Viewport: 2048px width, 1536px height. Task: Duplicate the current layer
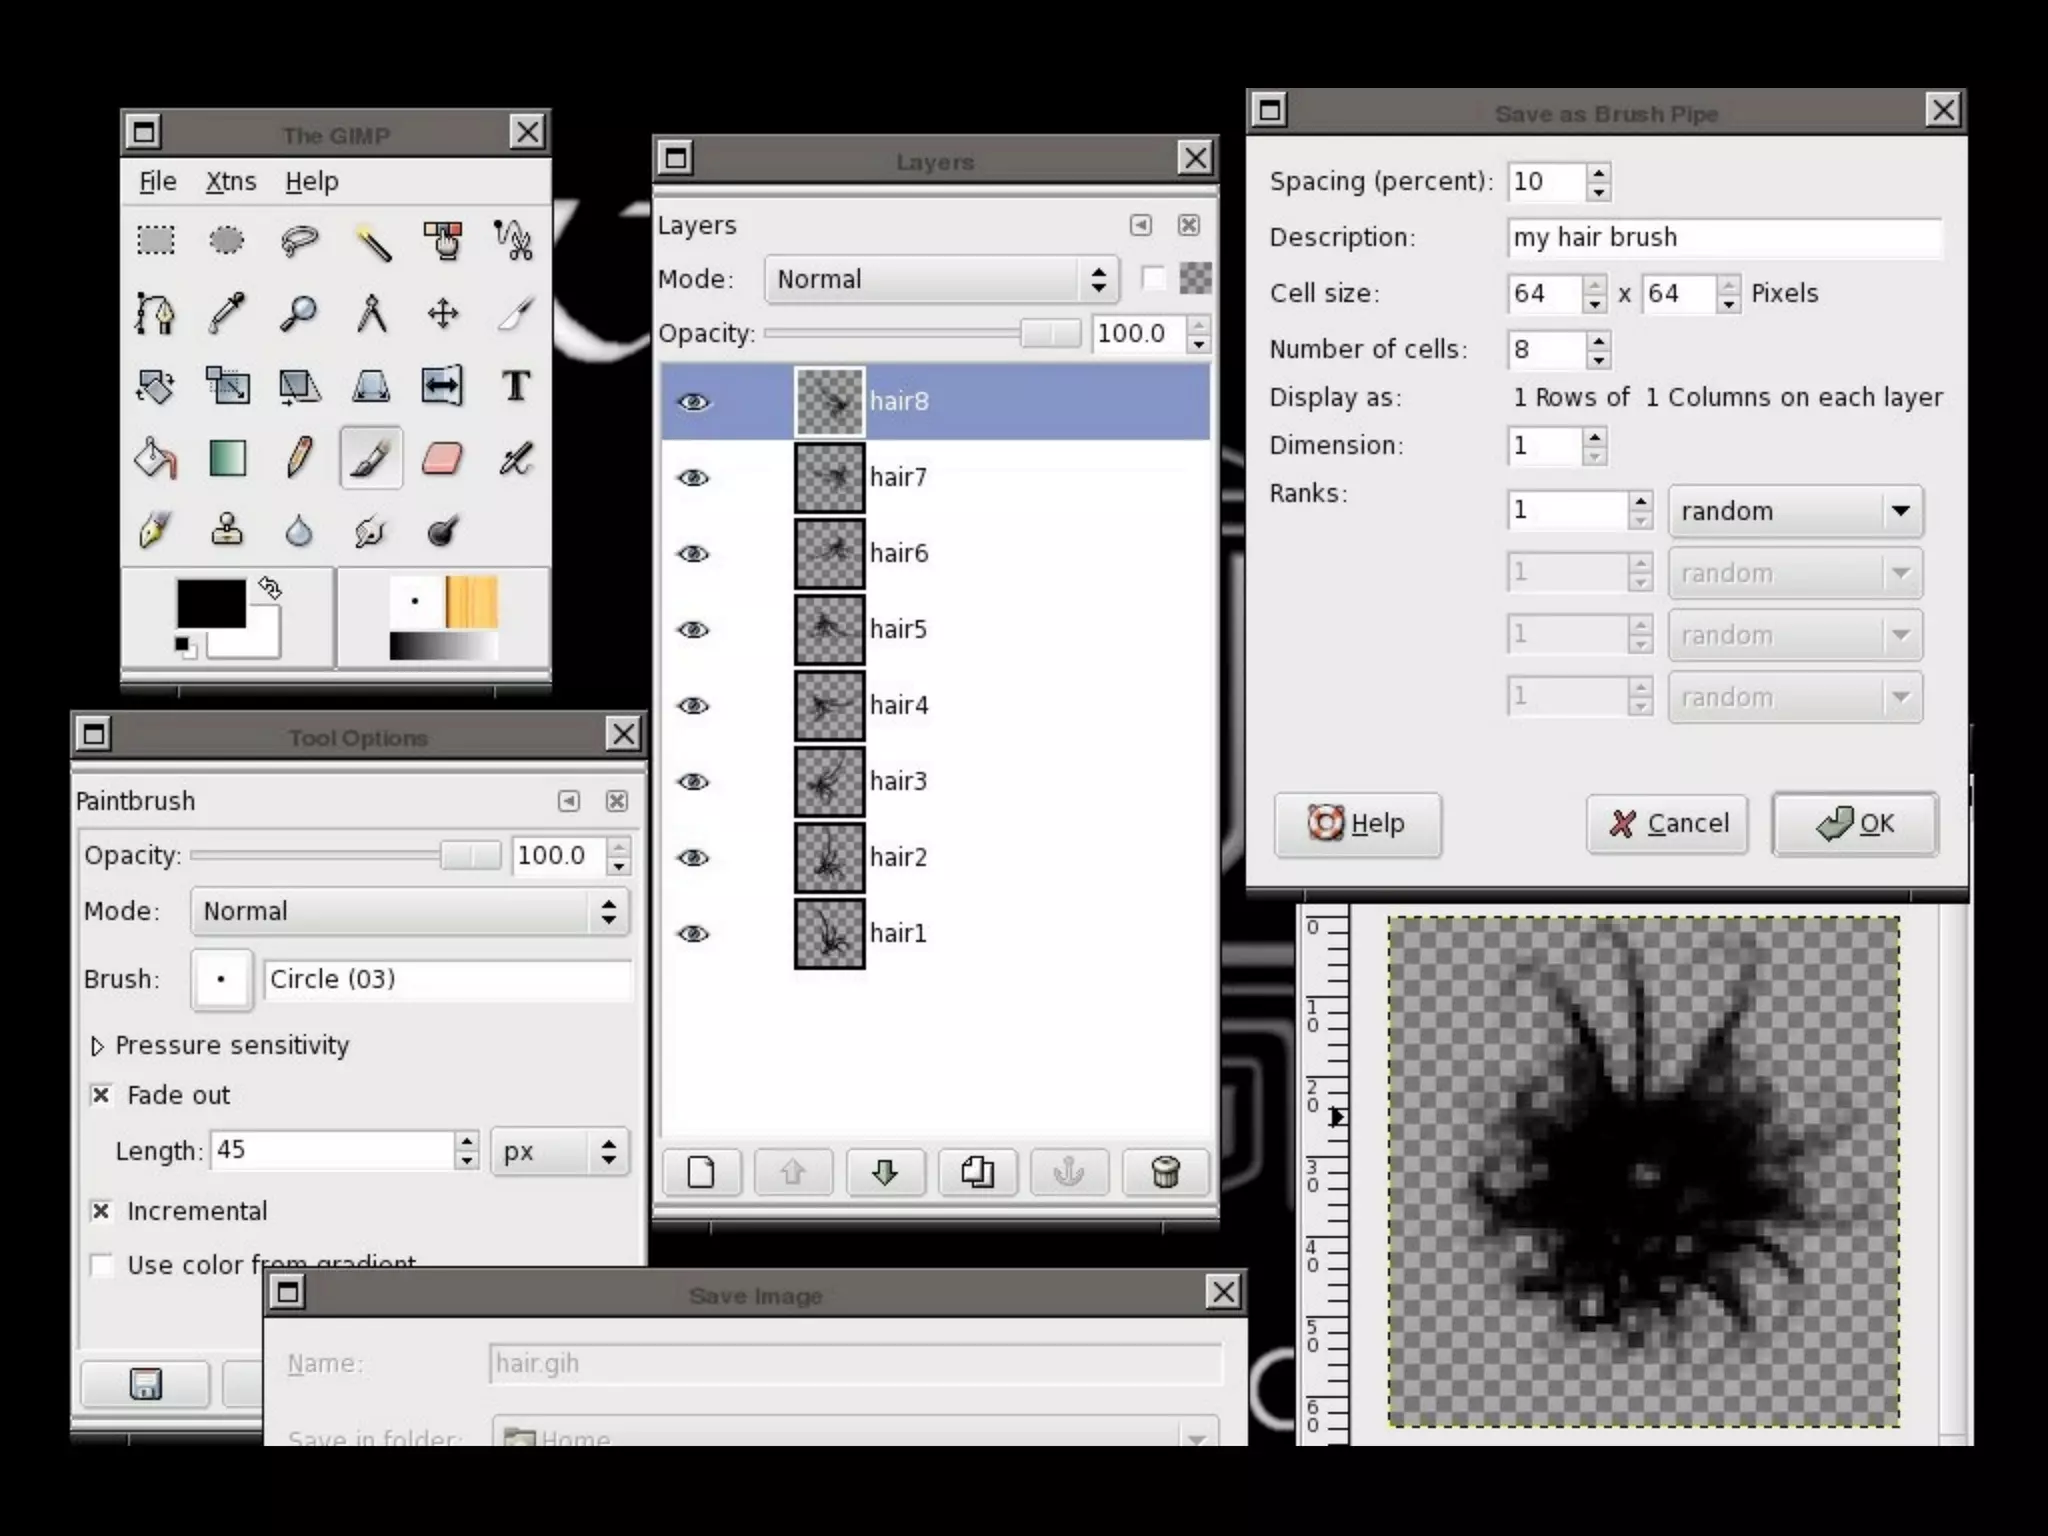(x=977, y=1171)
